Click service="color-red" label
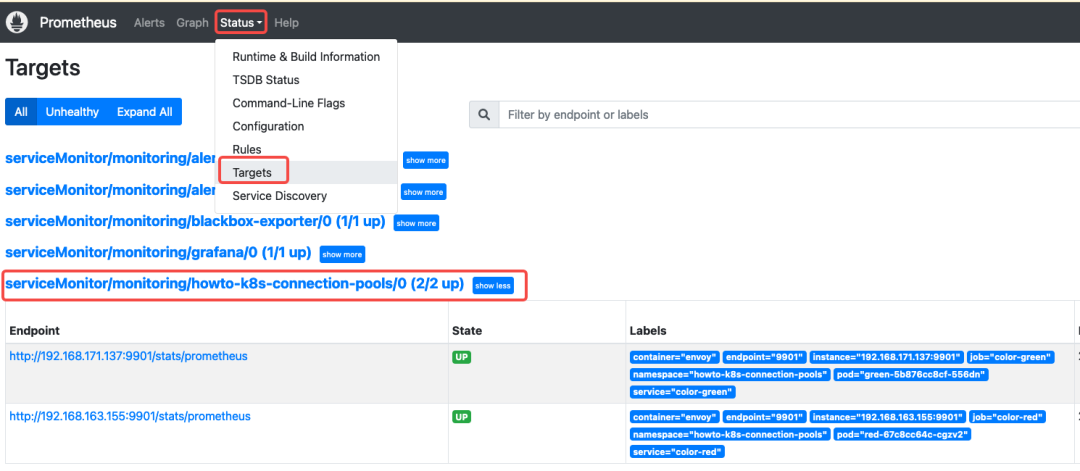 click(x=678, y=452)
